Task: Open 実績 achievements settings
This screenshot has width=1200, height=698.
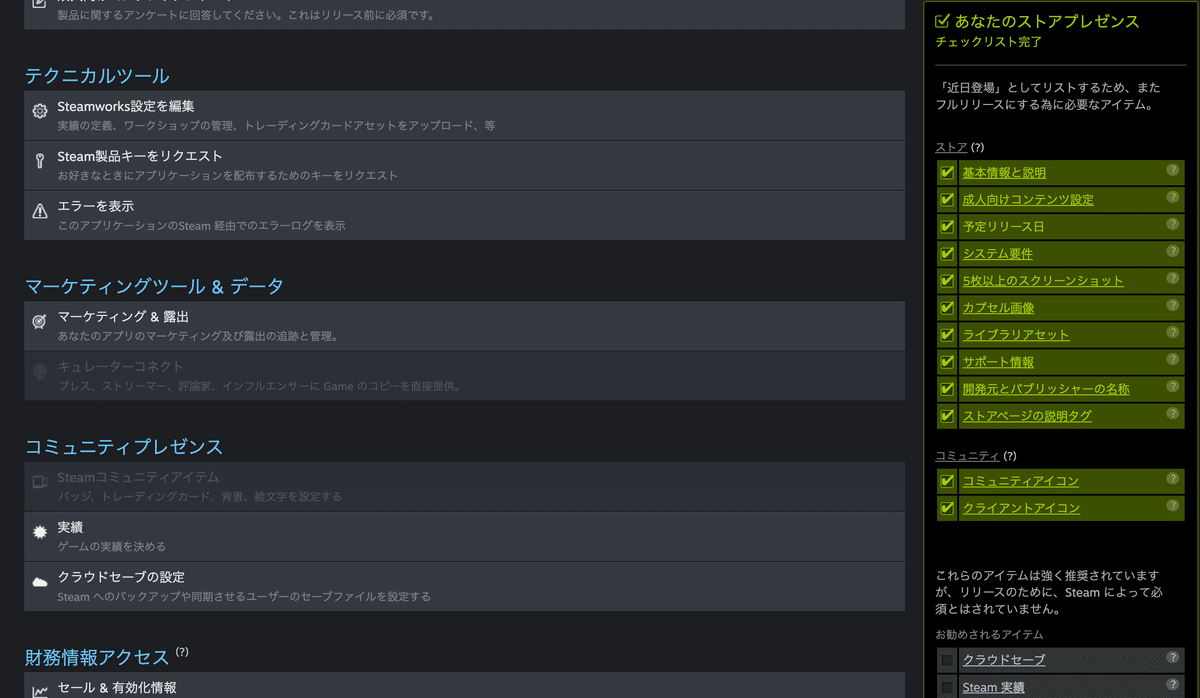Action: tap(464, 536)
